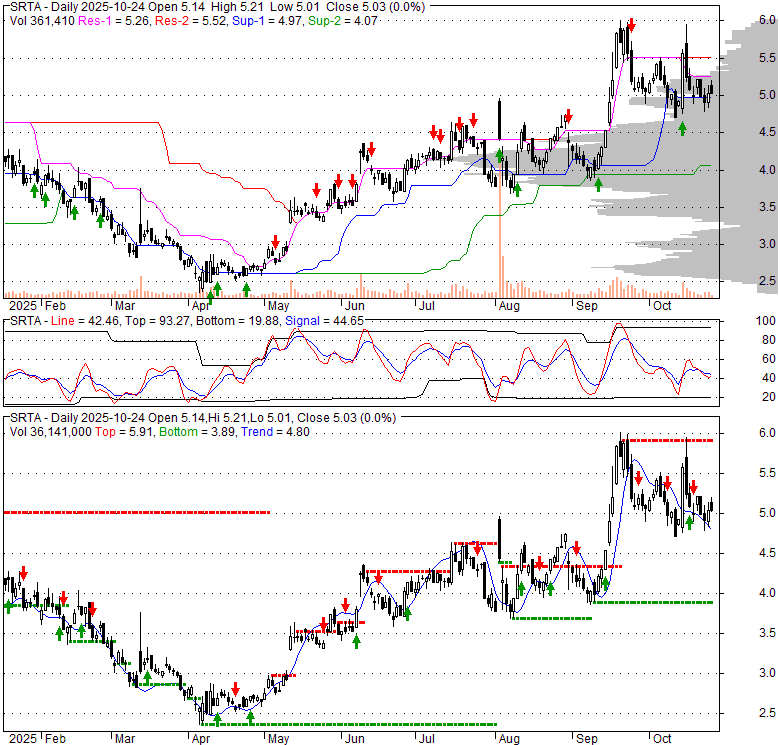
Task: Click the red down arrow above the September peak in the top chart
Action: (x=632, y=22)
